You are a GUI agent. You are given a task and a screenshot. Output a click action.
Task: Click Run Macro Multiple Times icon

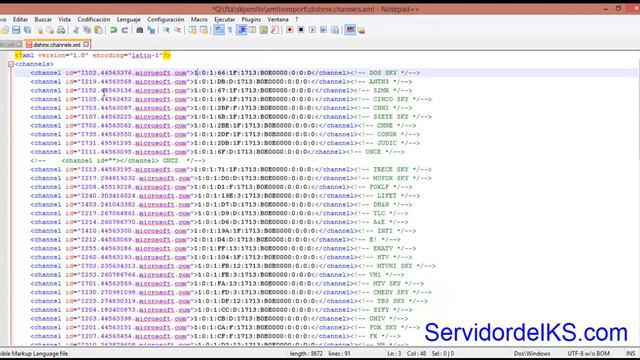pos(323,30)
